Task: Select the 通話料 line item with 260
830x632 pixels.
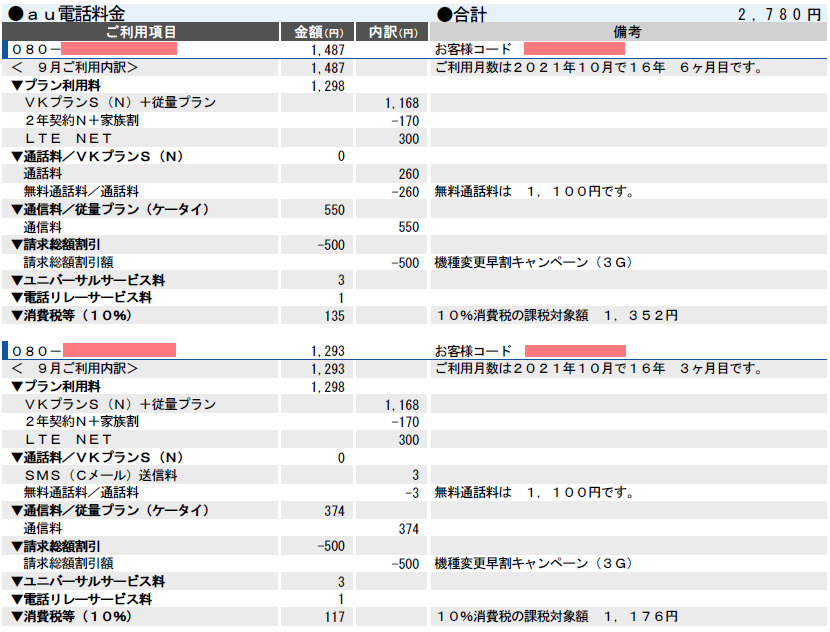Action: coord(43,174)
